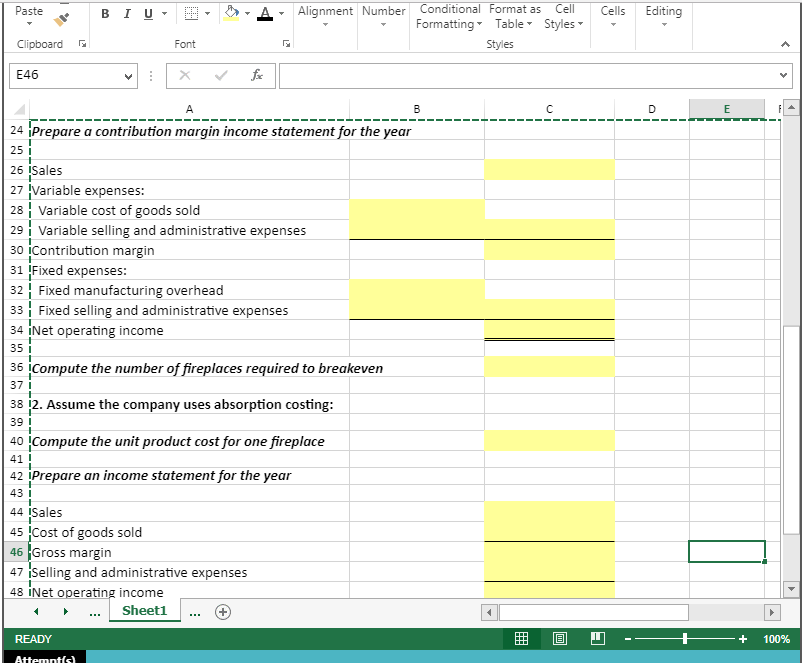Click inside the formula bar
The height and width of the screenshot is (663, 802).
(500, 75)
